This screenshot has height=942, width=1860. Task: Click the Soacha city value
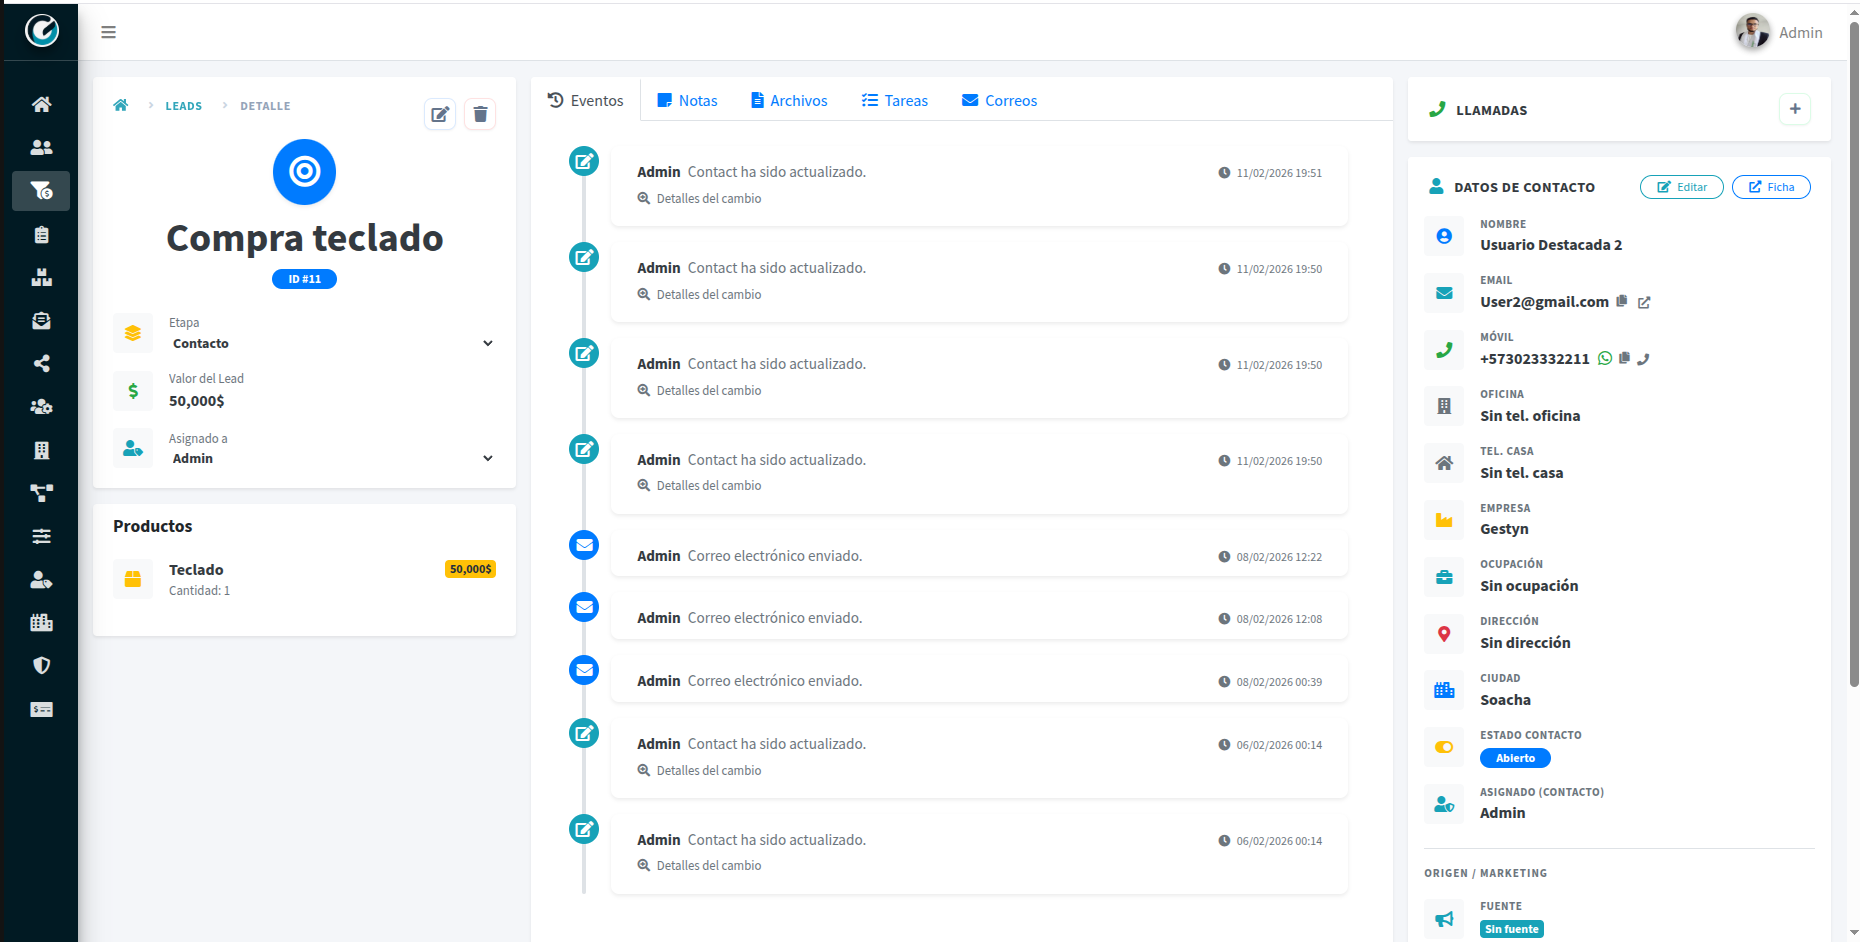point(1505,700)
